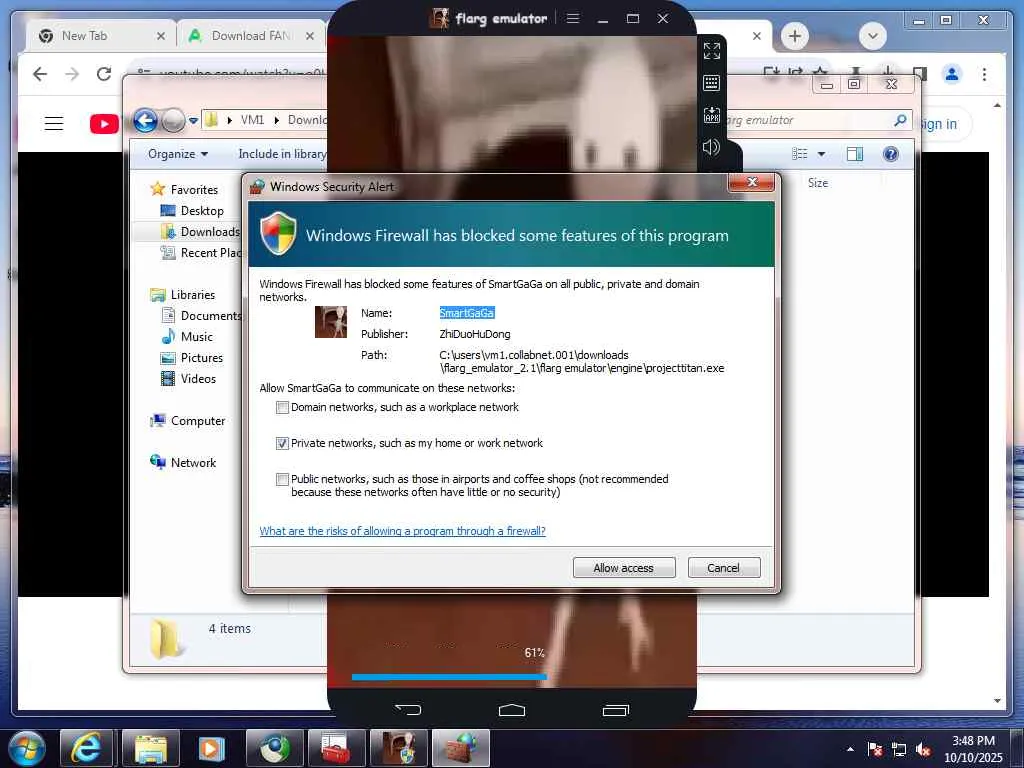Click the emulator loading progress bar
The width and height of the screenshot is (1024, 768).
coord(449,677)
